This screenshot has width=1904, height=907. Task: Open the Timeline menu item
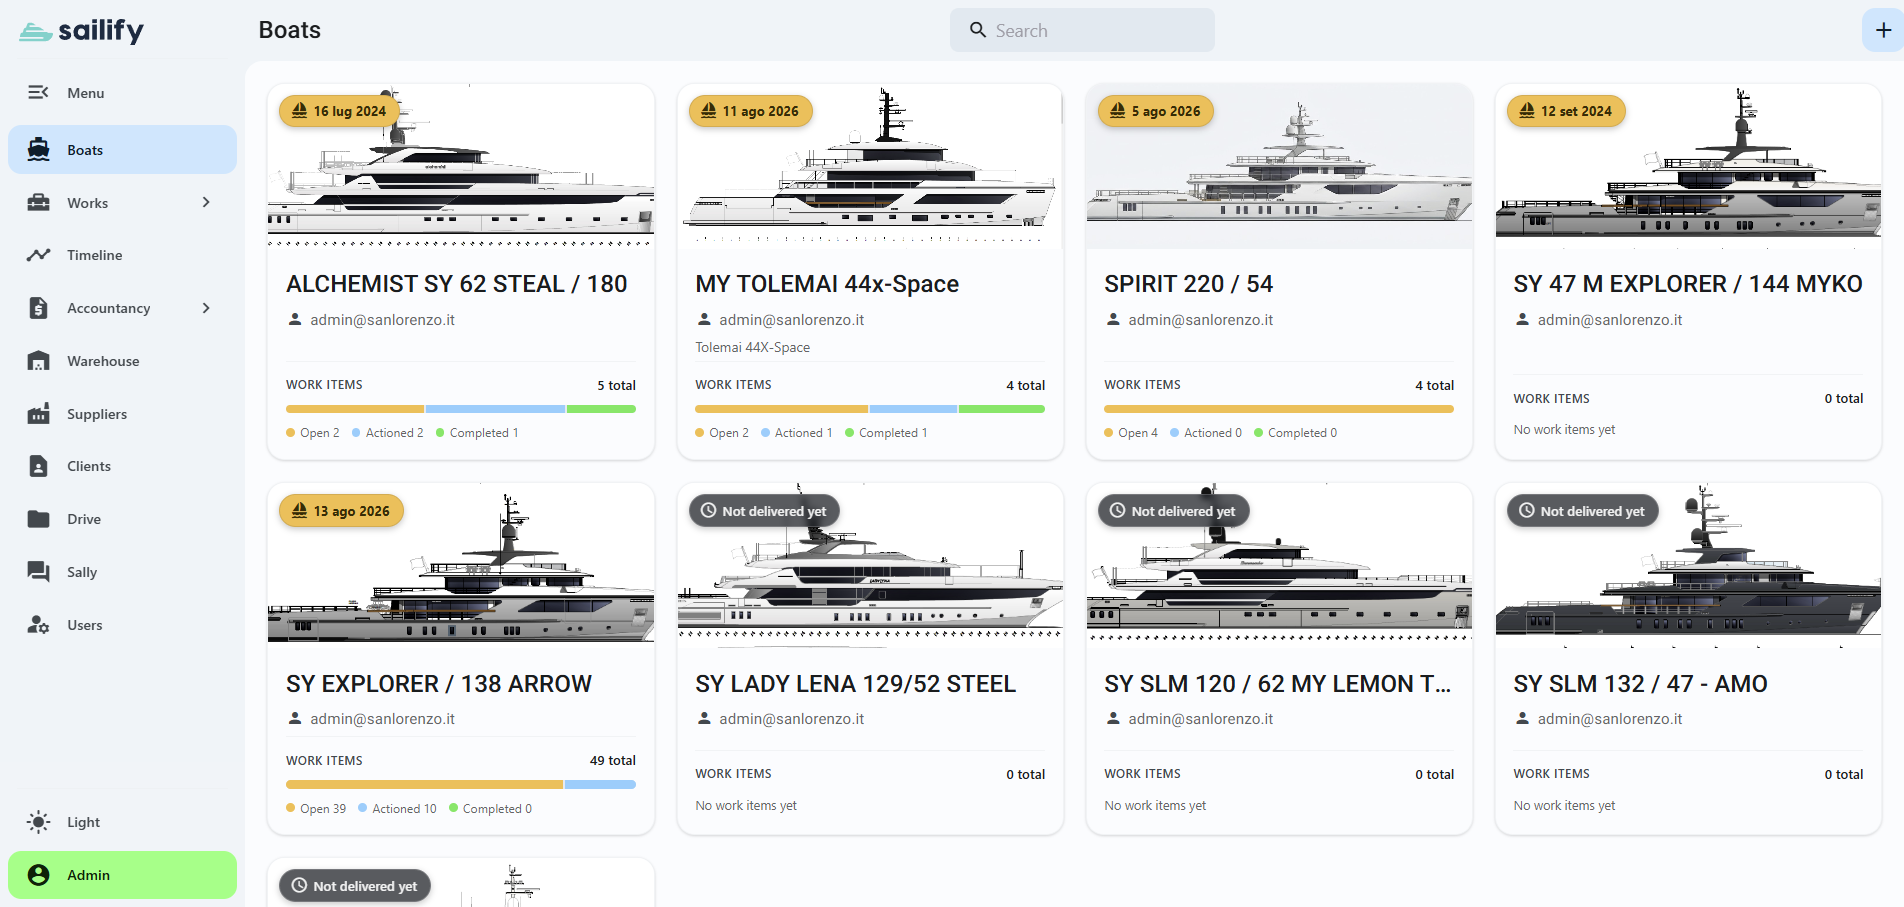122,255
